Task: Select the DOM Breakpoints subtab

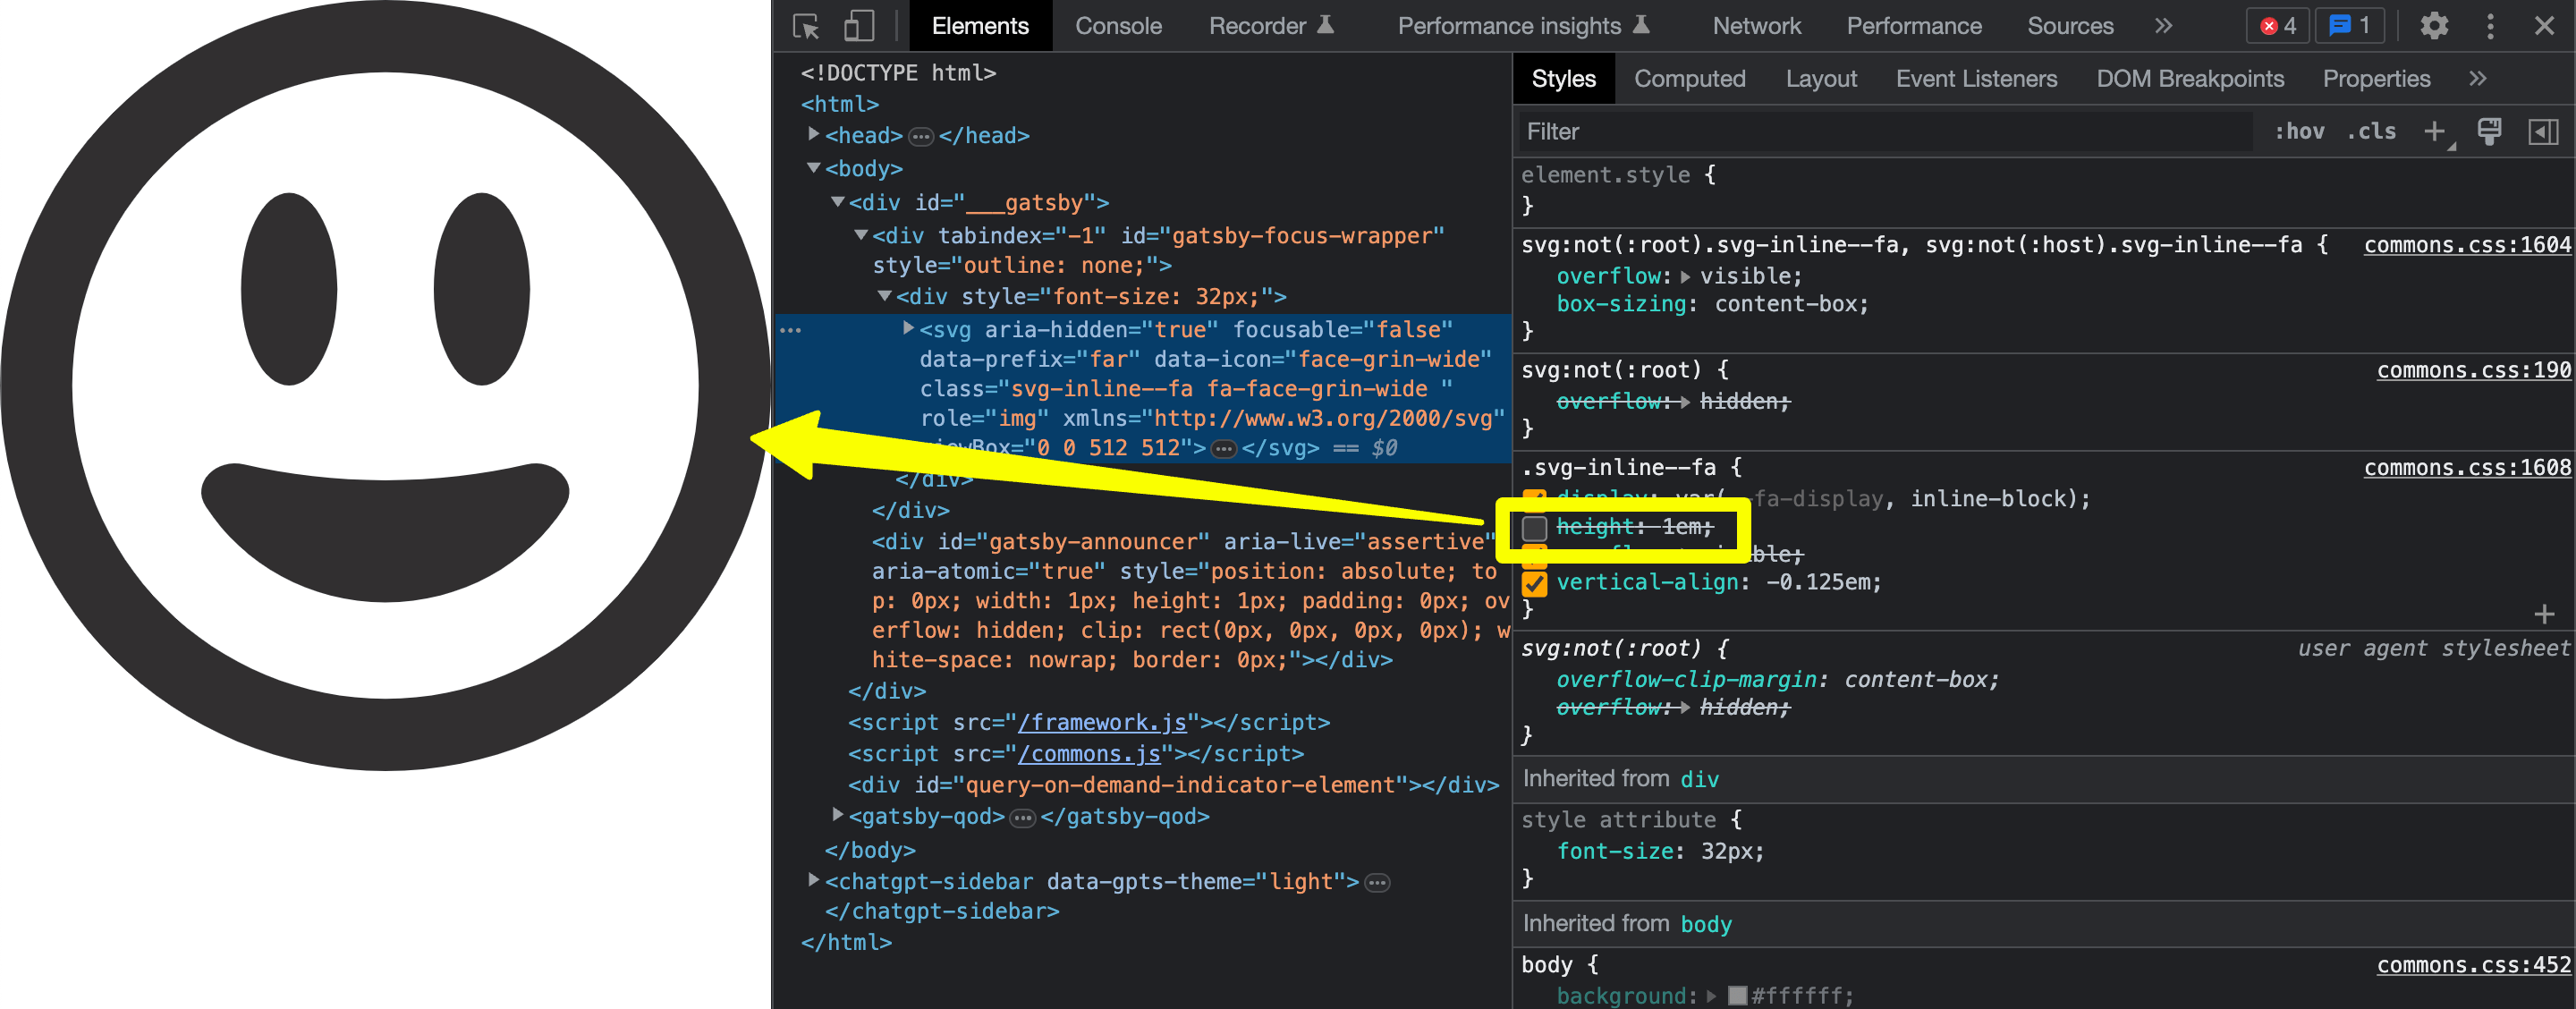Action: pyautogui.click(x=2190, y=79)
